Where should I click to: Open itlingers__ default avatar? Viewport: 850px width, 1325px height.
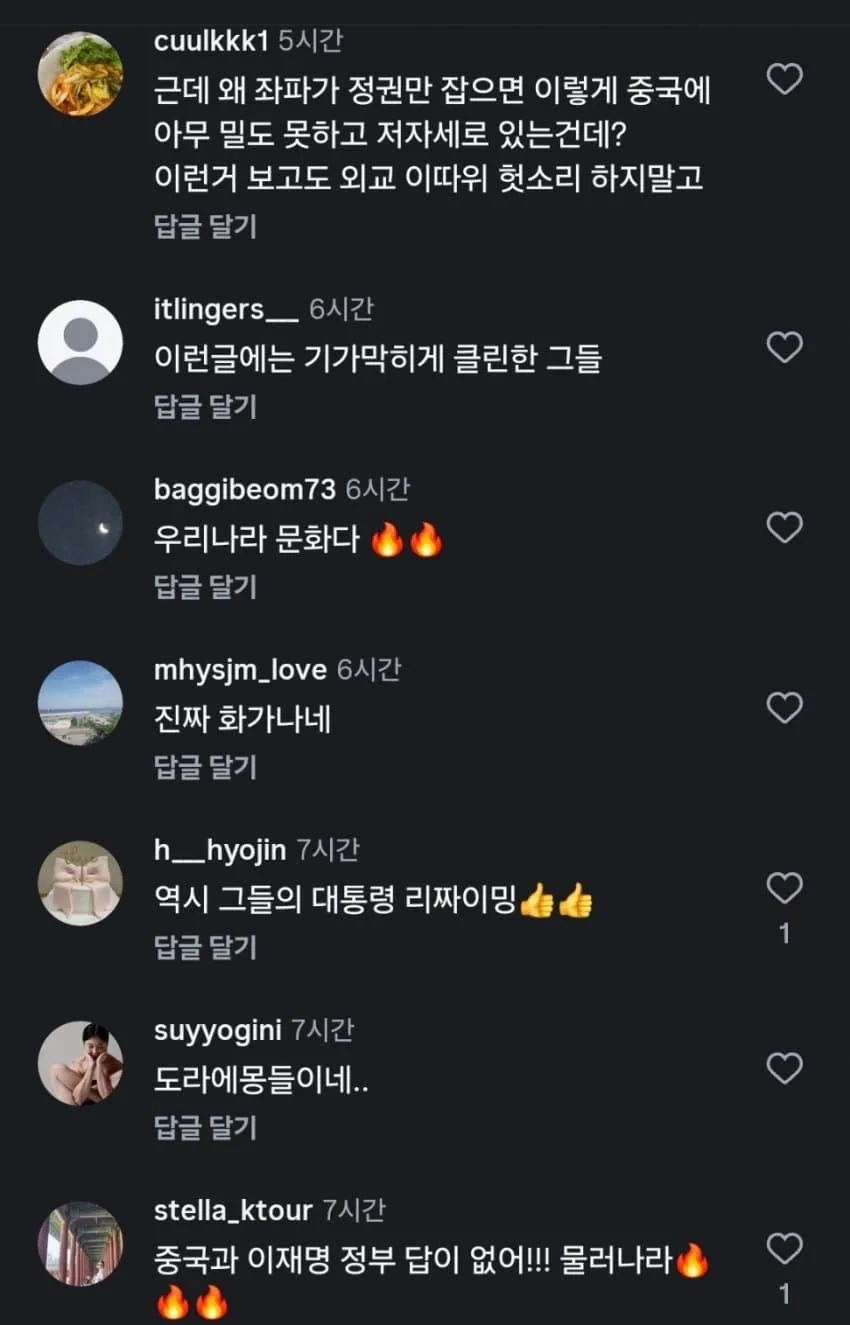[80, 342]
